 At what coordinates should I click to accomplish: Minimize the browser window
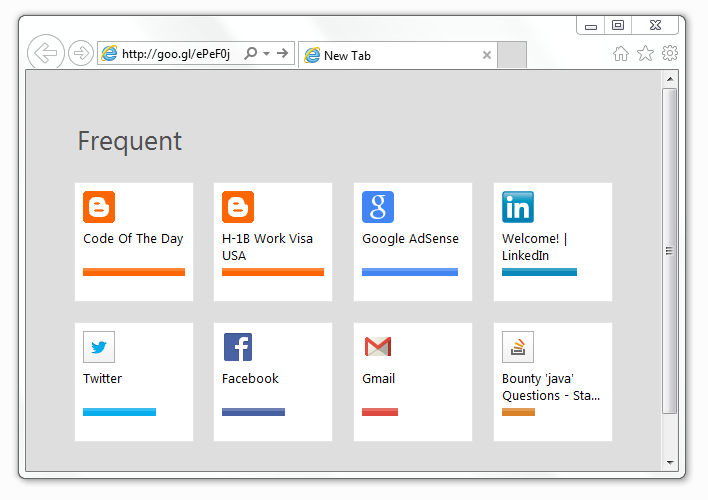pyautogui.click(x=591, y=25)
